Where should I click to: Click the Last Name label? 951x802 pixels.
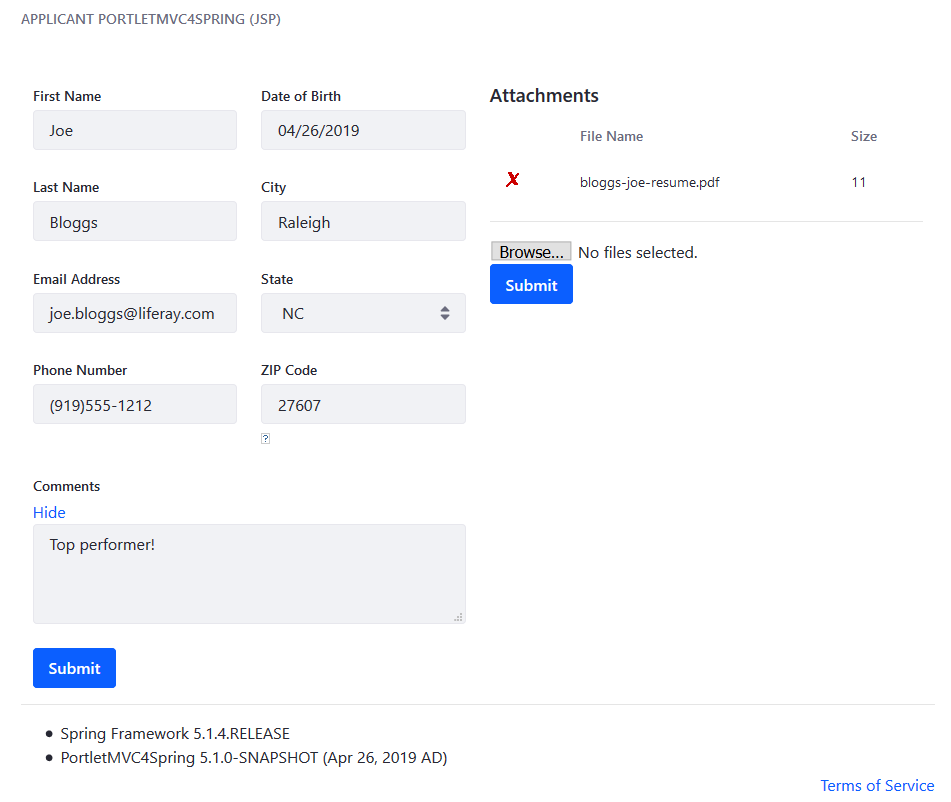point(66,187)
